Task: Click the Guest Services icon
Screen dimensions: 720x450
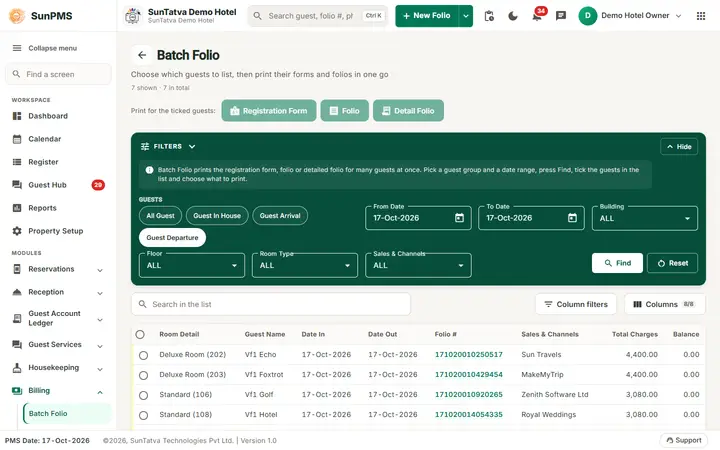Action: [x=17, y=344]
